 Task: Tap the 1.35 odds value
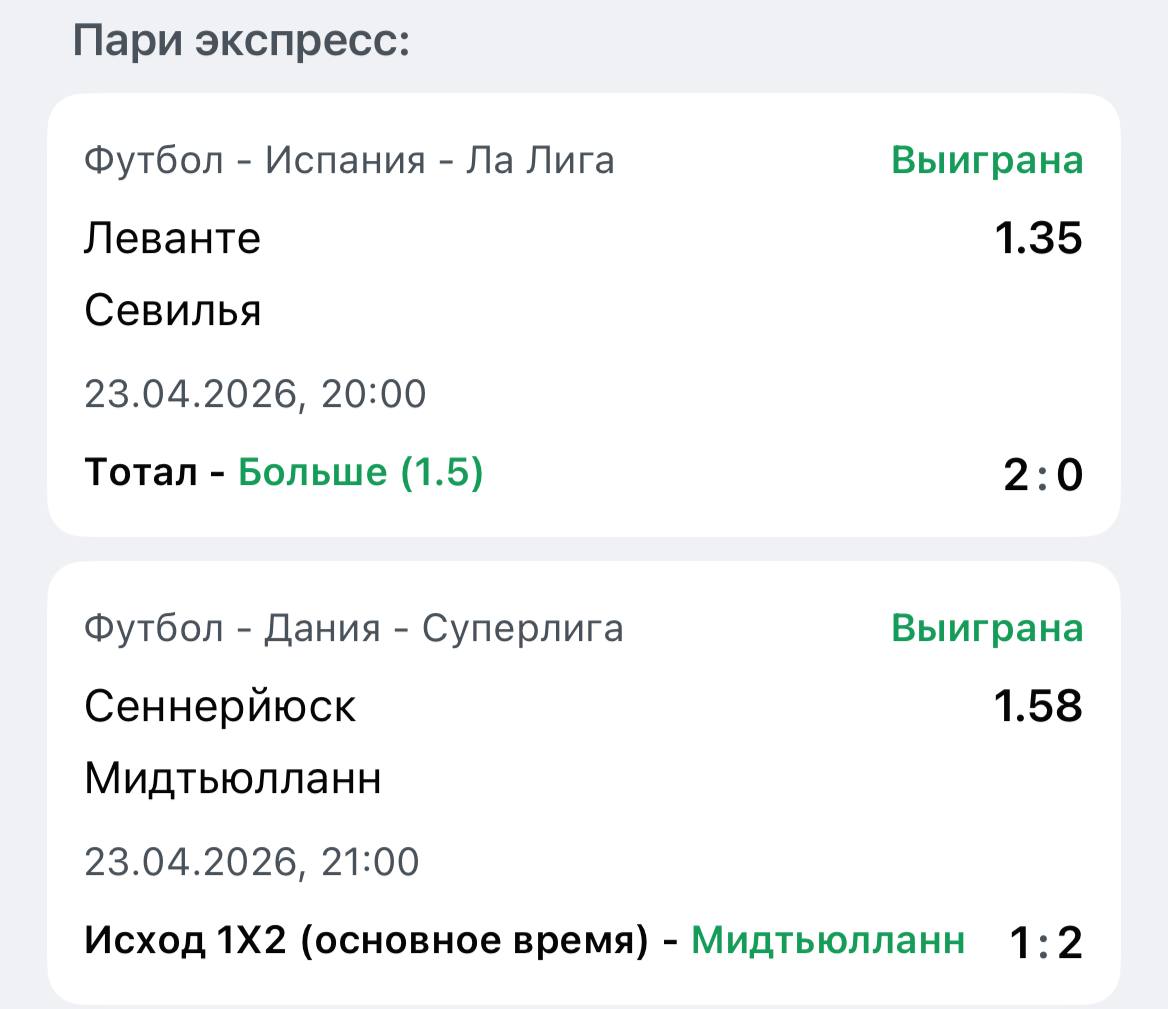pyautogui.click(x=1037, y=238)
